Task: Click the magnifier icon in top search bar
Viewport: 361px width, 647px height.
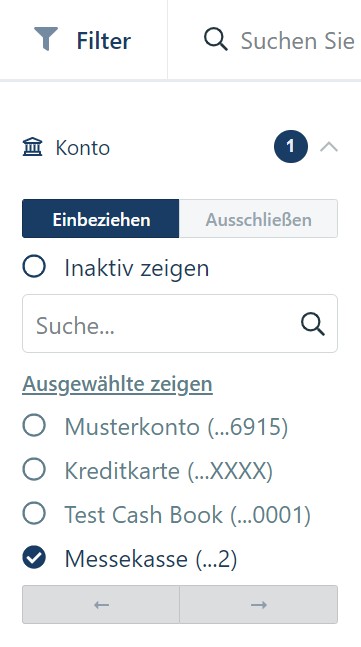Action: pyautogui.click(x=215, y=40)
